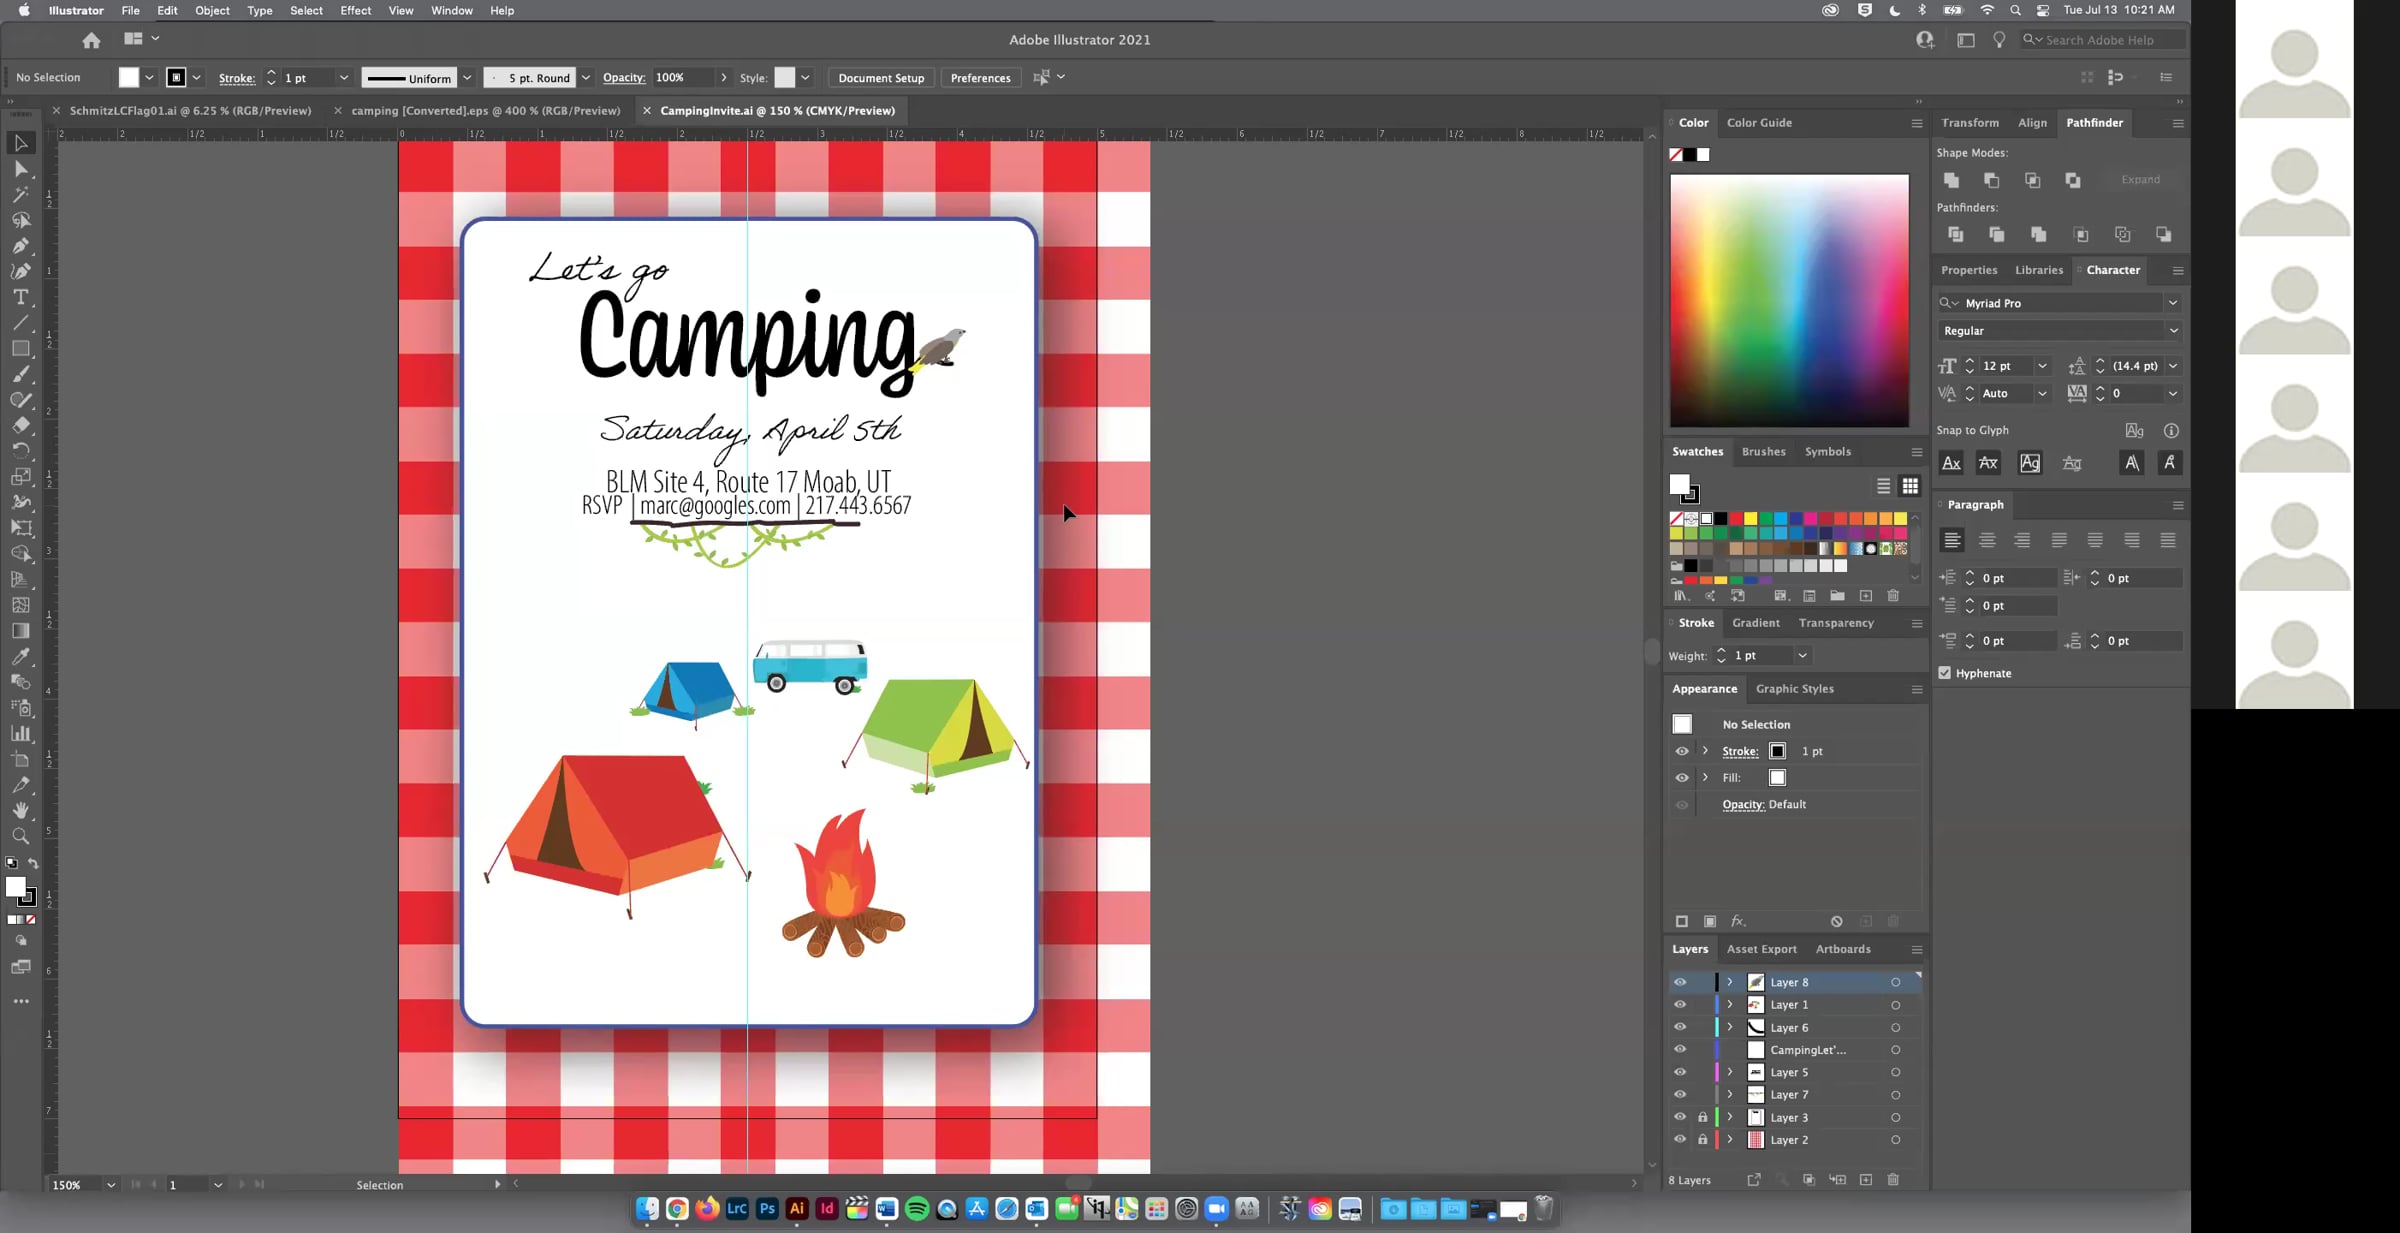
Task: Switch to the Artboards tab
Action: 1842,949
